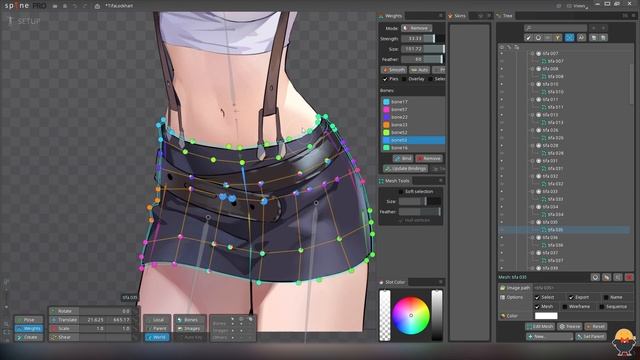Collapse the sfa 007 slot node
This screenshot has width=640, height=360.
click(532, 53)
